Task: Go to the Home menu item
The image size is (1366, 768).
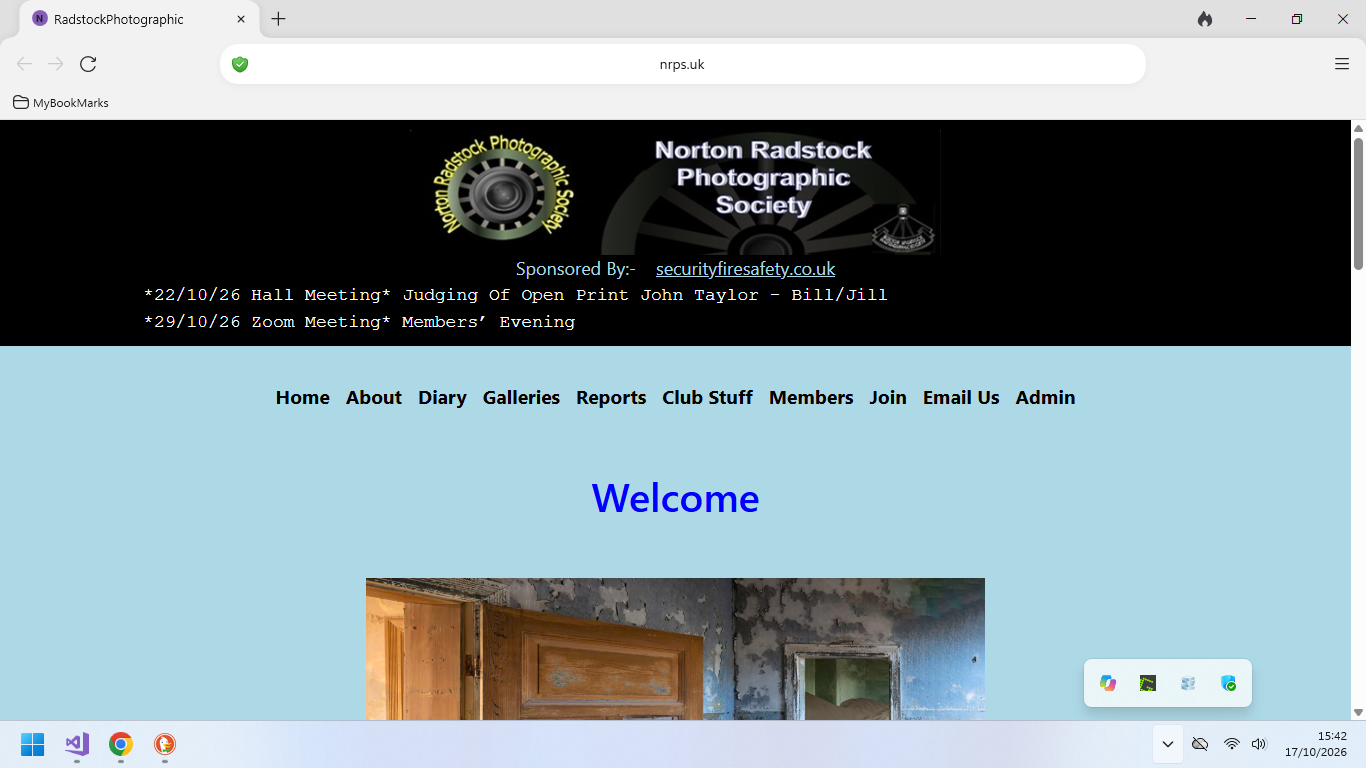Action: point(303,397)
